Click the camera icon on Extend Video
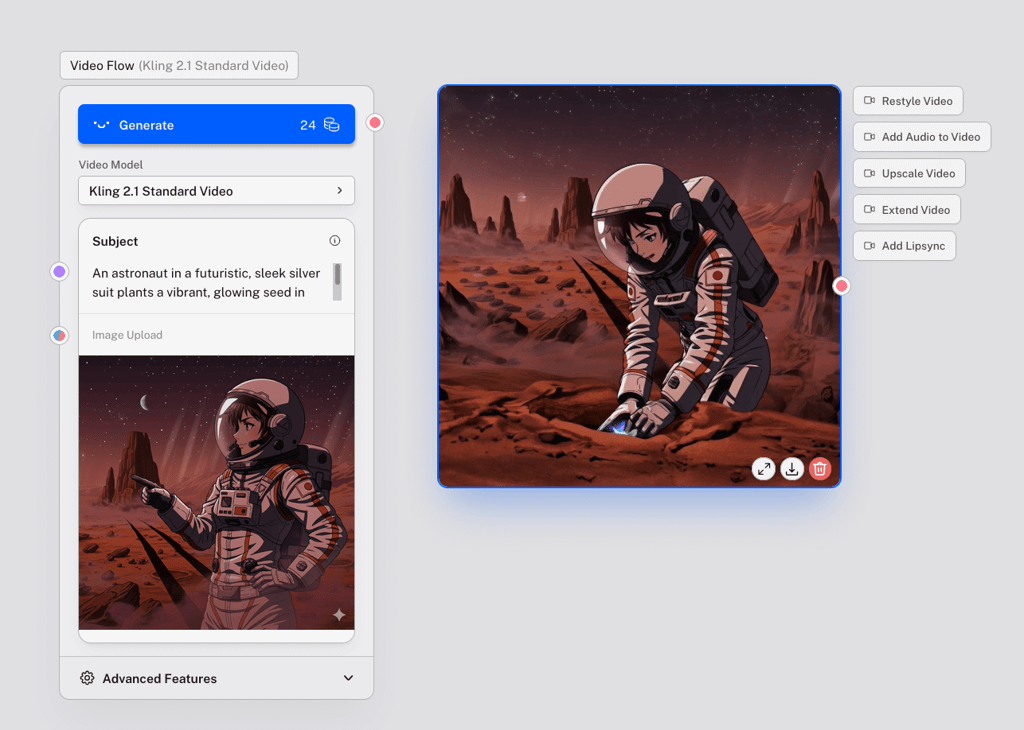Screen dimensions: 1024x730 [x=869, y=210]
